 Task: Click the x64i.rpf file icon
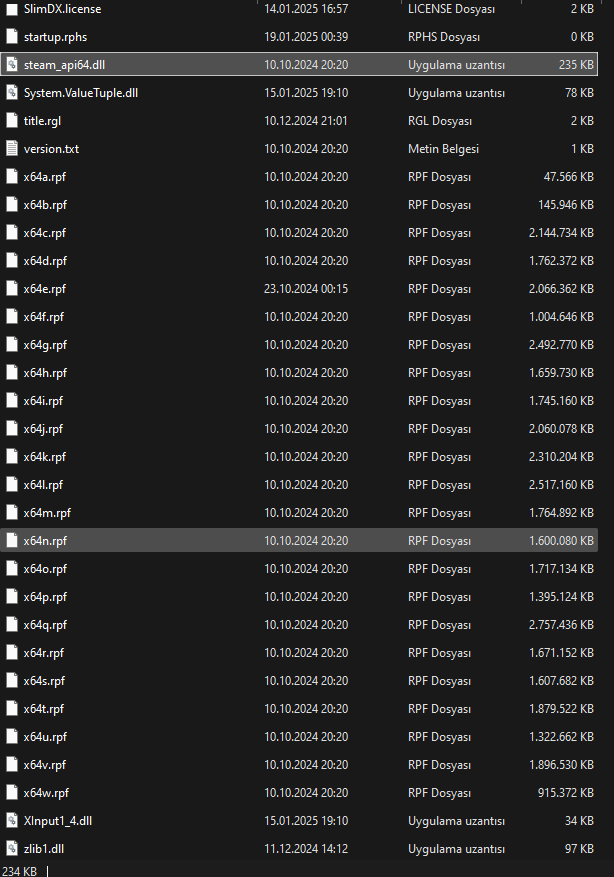tap(12, 400)
